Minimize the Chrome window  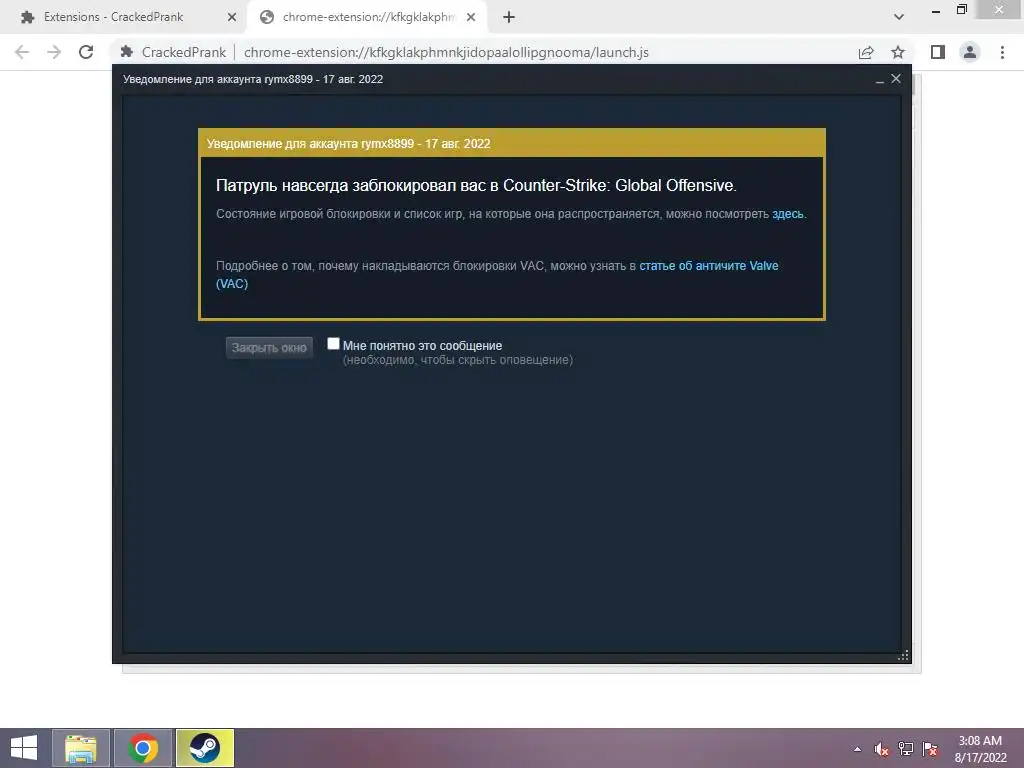tap(936, 10)
